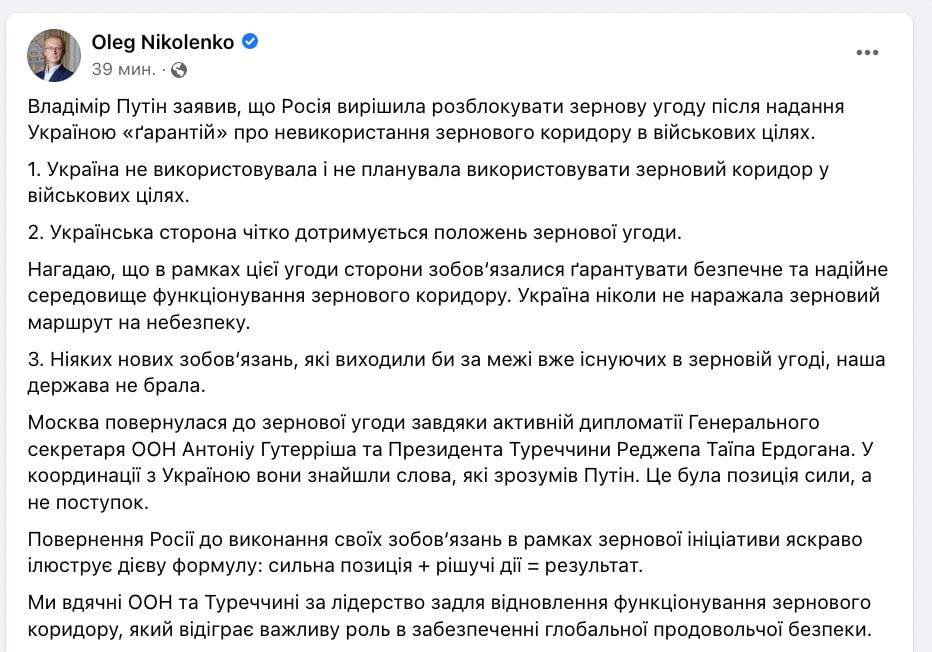Select point 1 about зерновий коридор
The height and width of the screenshot is (652, 932).
tap(428, 182)
